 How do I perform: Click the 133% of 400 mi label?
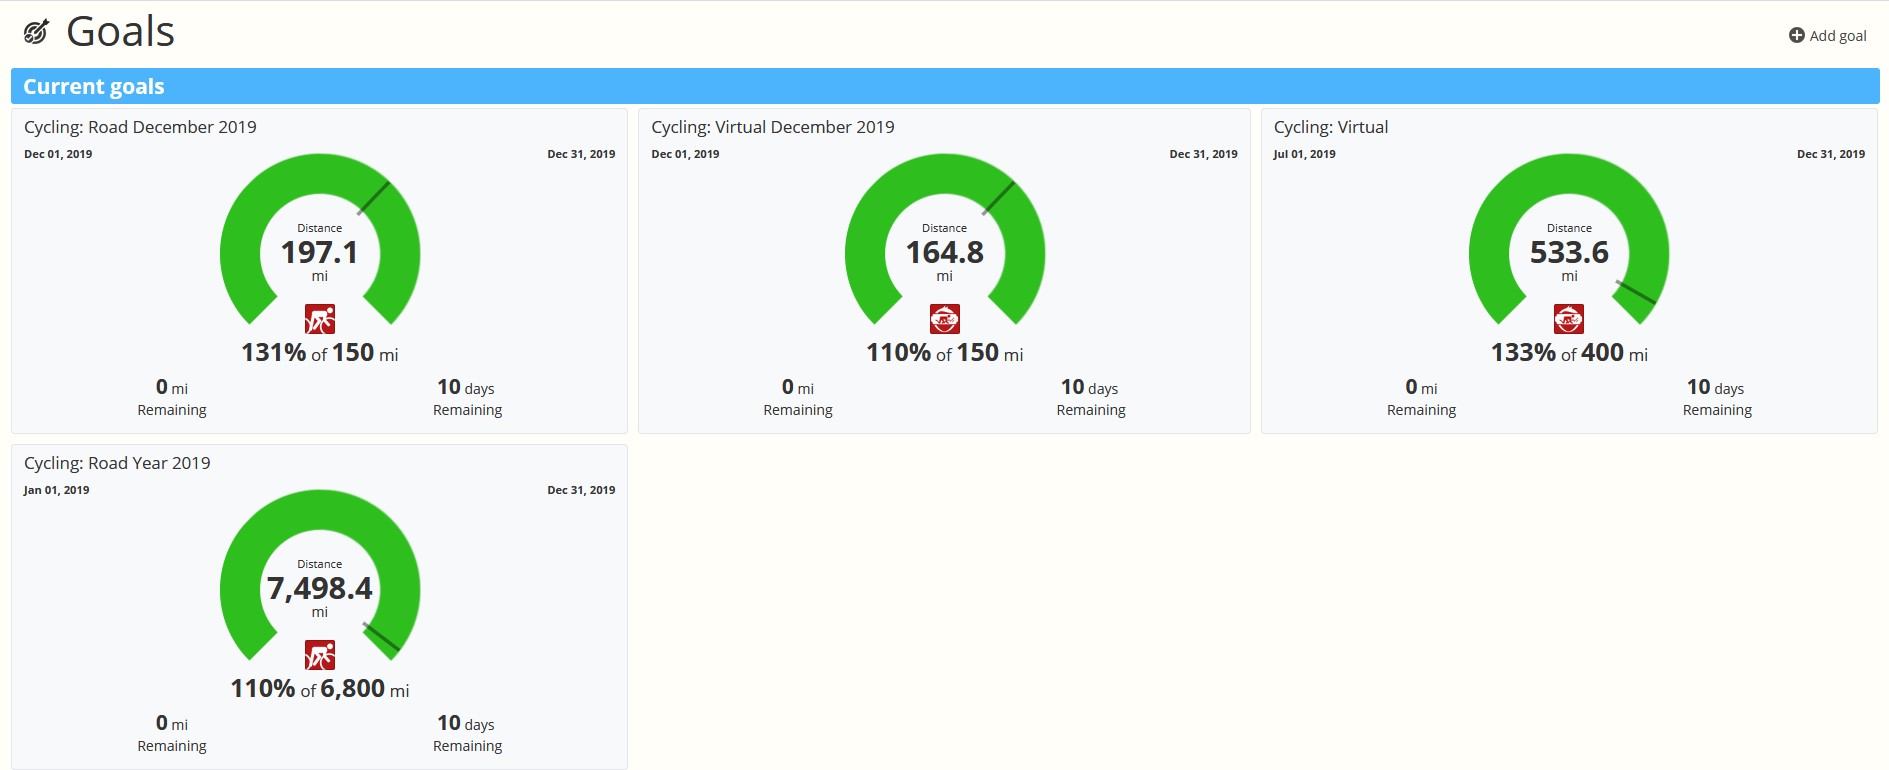point(1569,353)
